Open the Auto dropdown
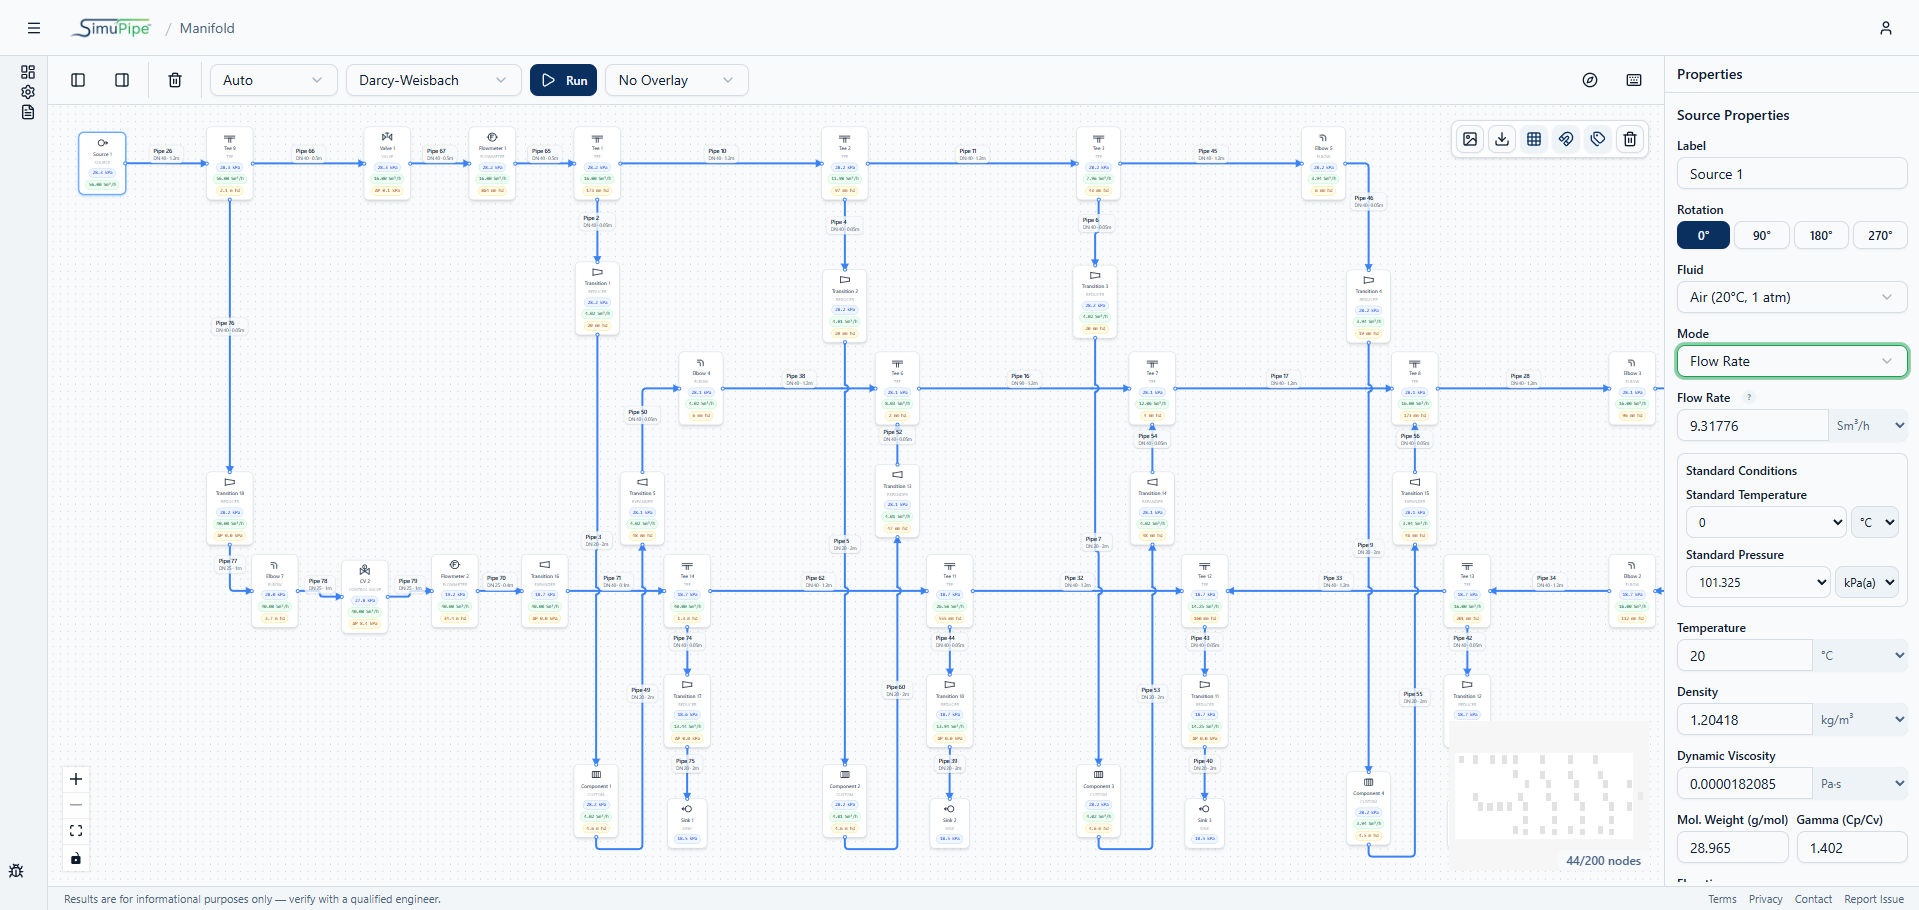This screenshot has width=1919, height=910. [273, 80]
